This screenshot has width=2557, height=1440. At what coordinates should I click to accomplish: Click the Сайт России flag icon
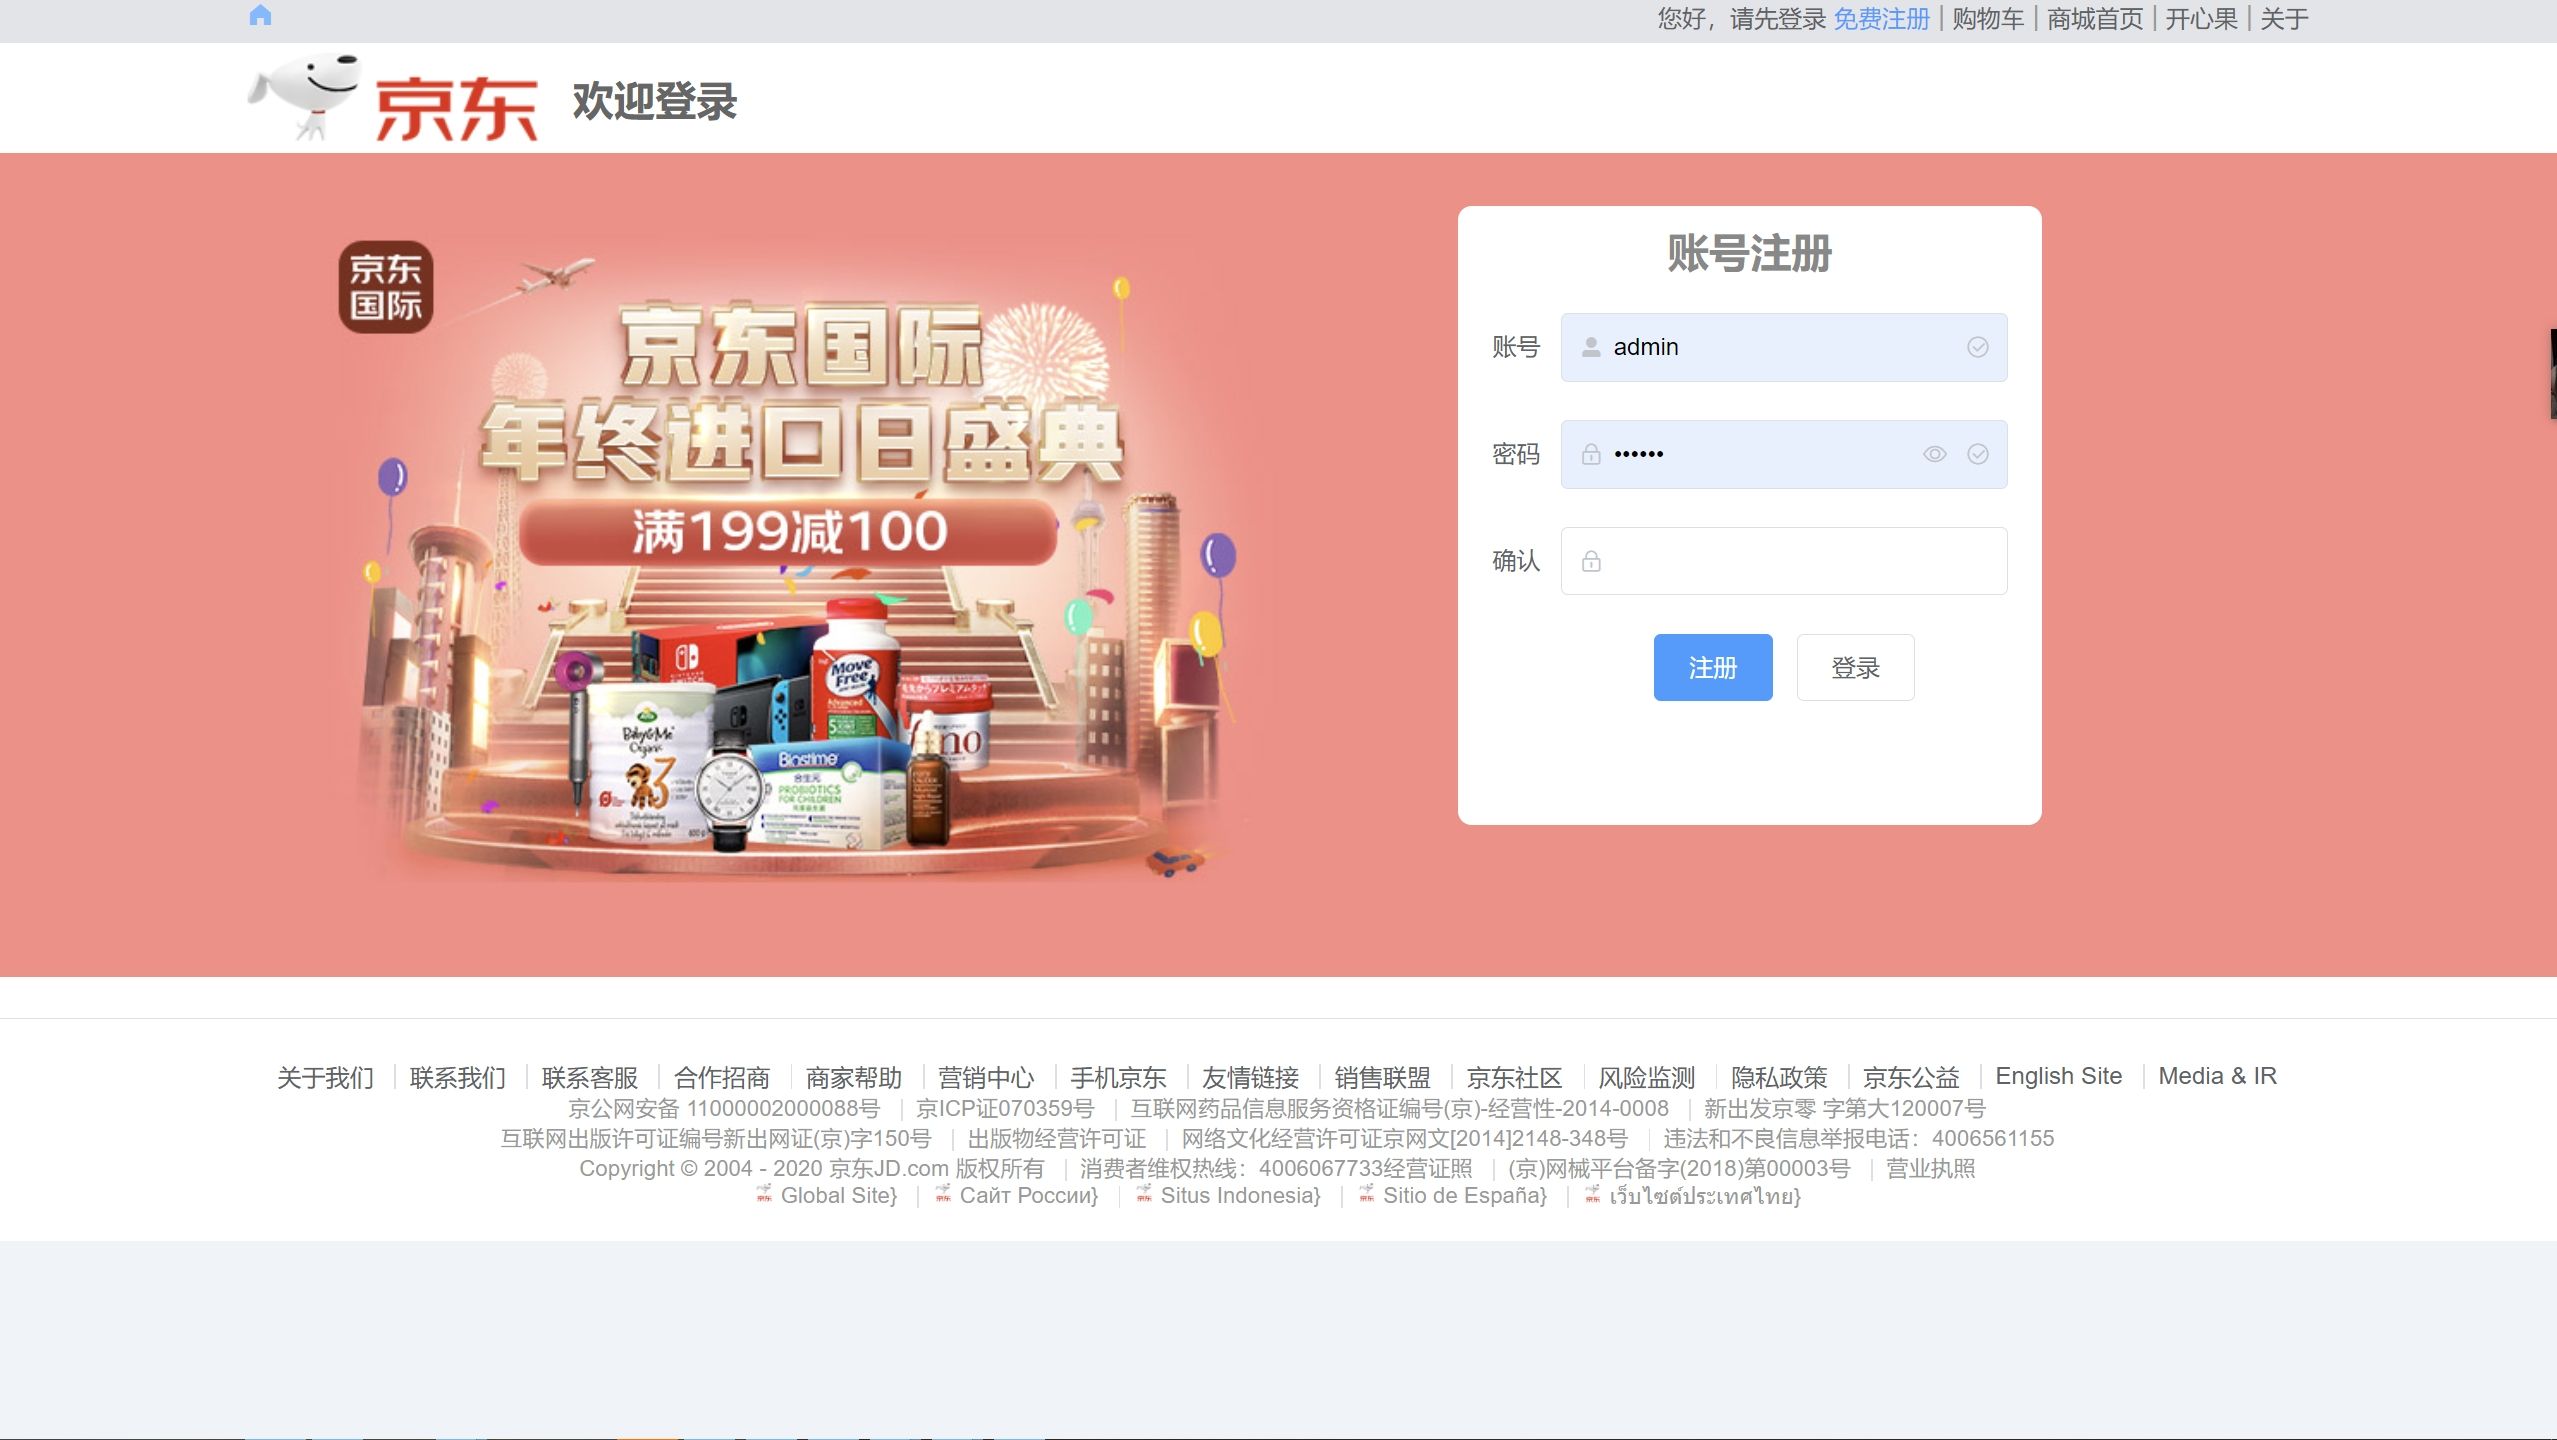tap(942, 1194)
